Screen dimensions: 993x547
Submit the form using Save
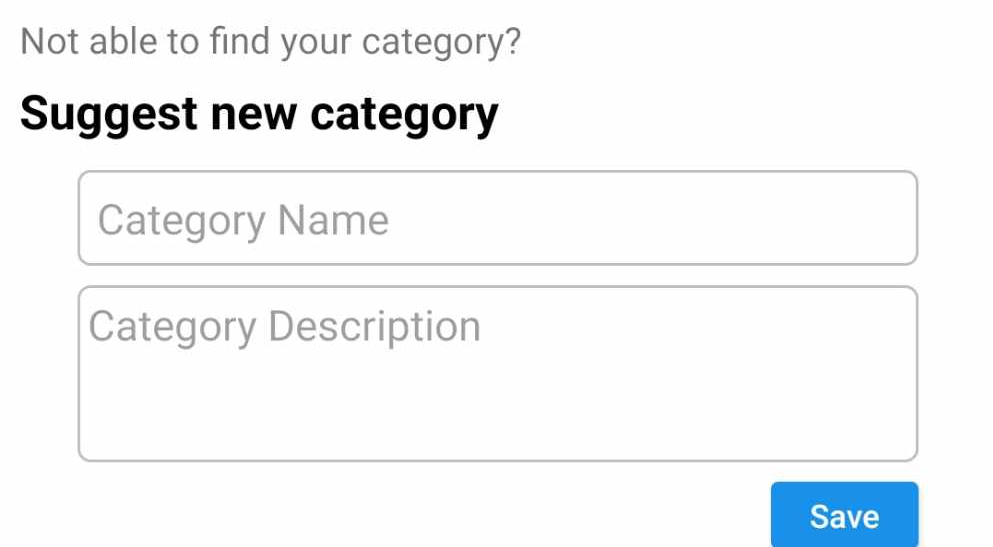coord(844,516)
